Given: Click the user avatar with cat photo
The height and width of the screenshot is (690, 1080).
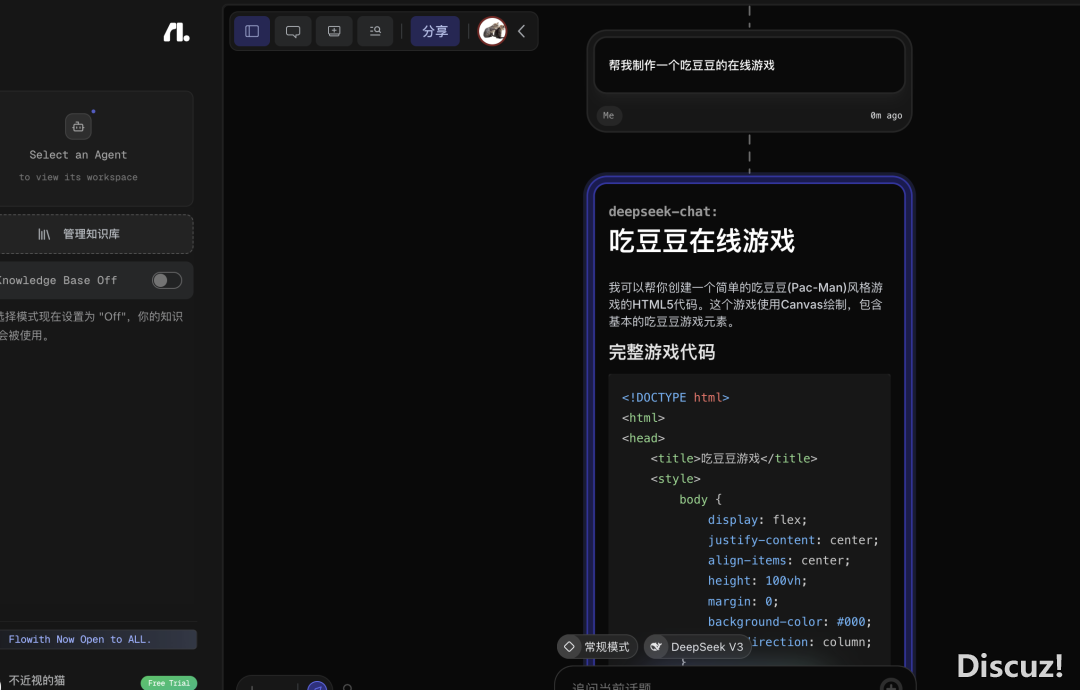Looking at the screenshot, I should click(492, 31).
